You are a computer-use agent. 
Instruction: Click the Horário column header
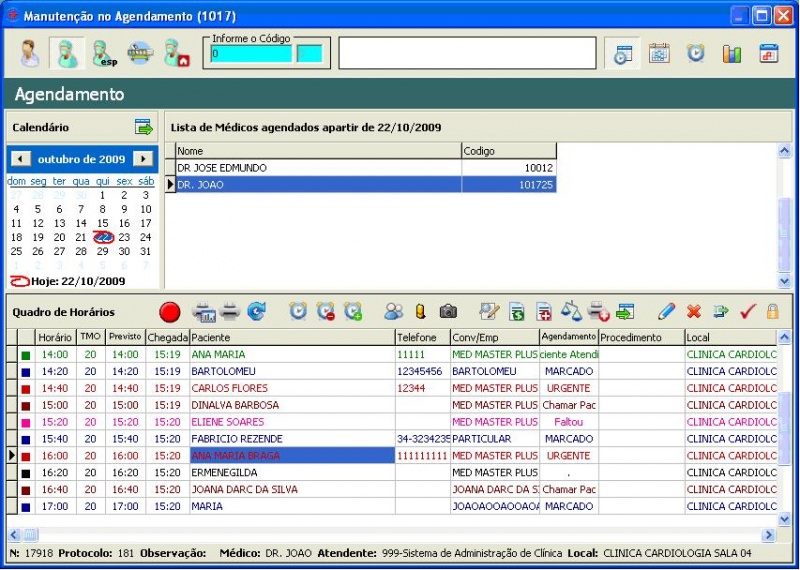point(56,337)
